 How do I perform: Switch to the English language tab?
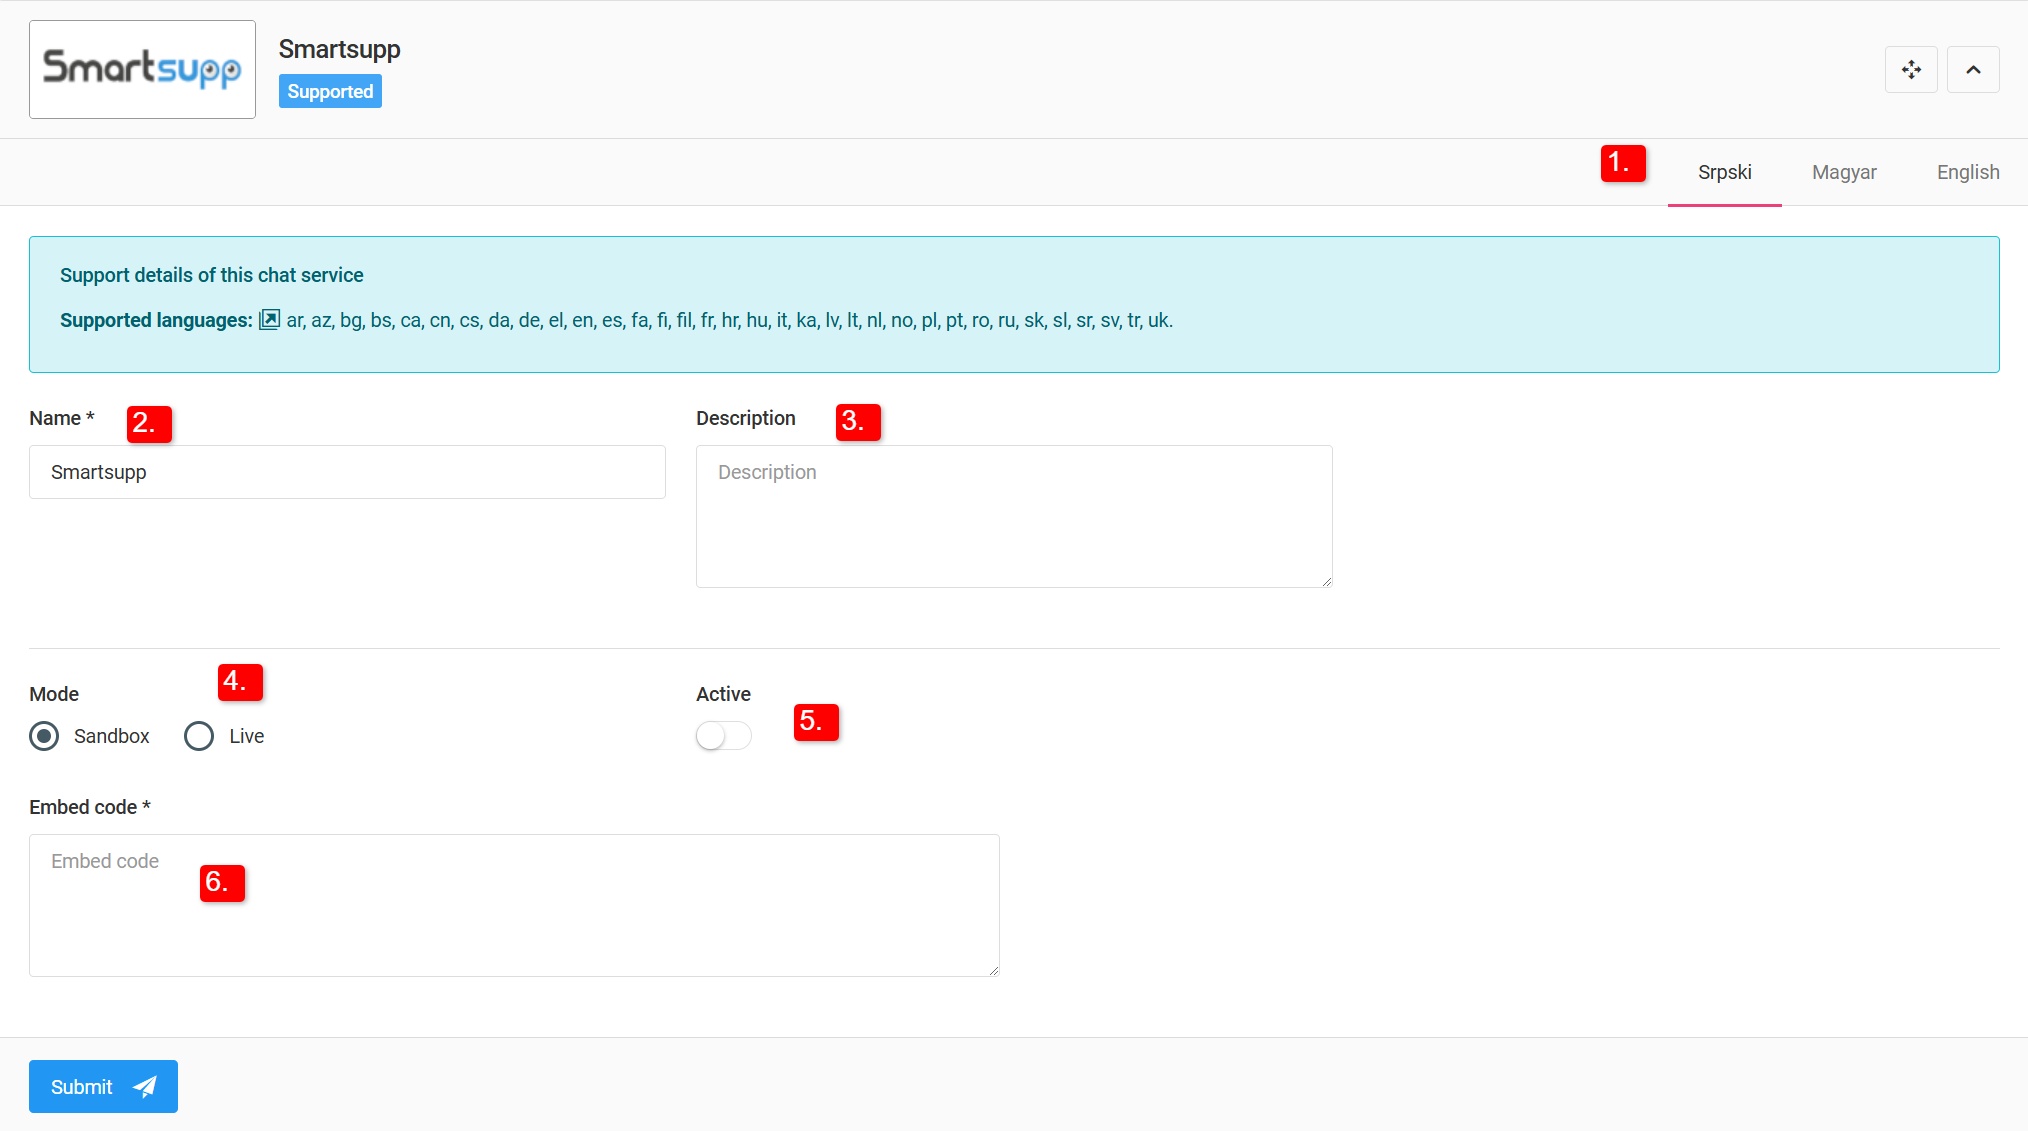[x=1967, y=172]
